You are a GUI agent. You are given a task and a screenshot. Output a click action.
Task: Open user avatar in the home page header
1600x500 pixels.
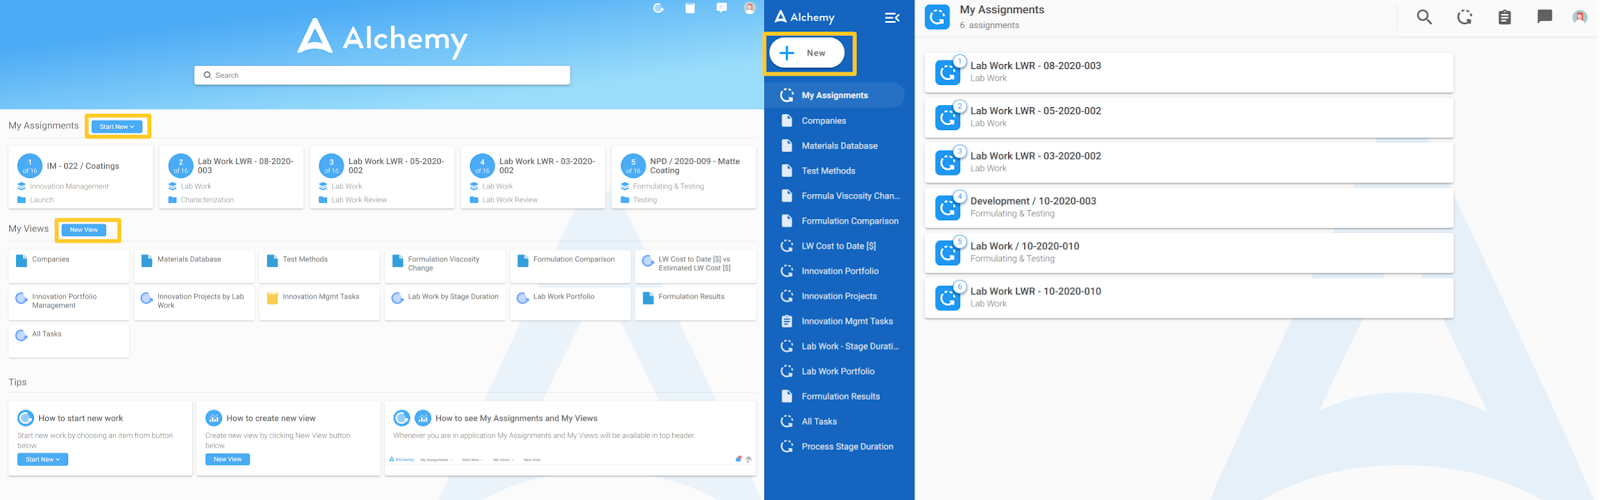tap(749, 8)
